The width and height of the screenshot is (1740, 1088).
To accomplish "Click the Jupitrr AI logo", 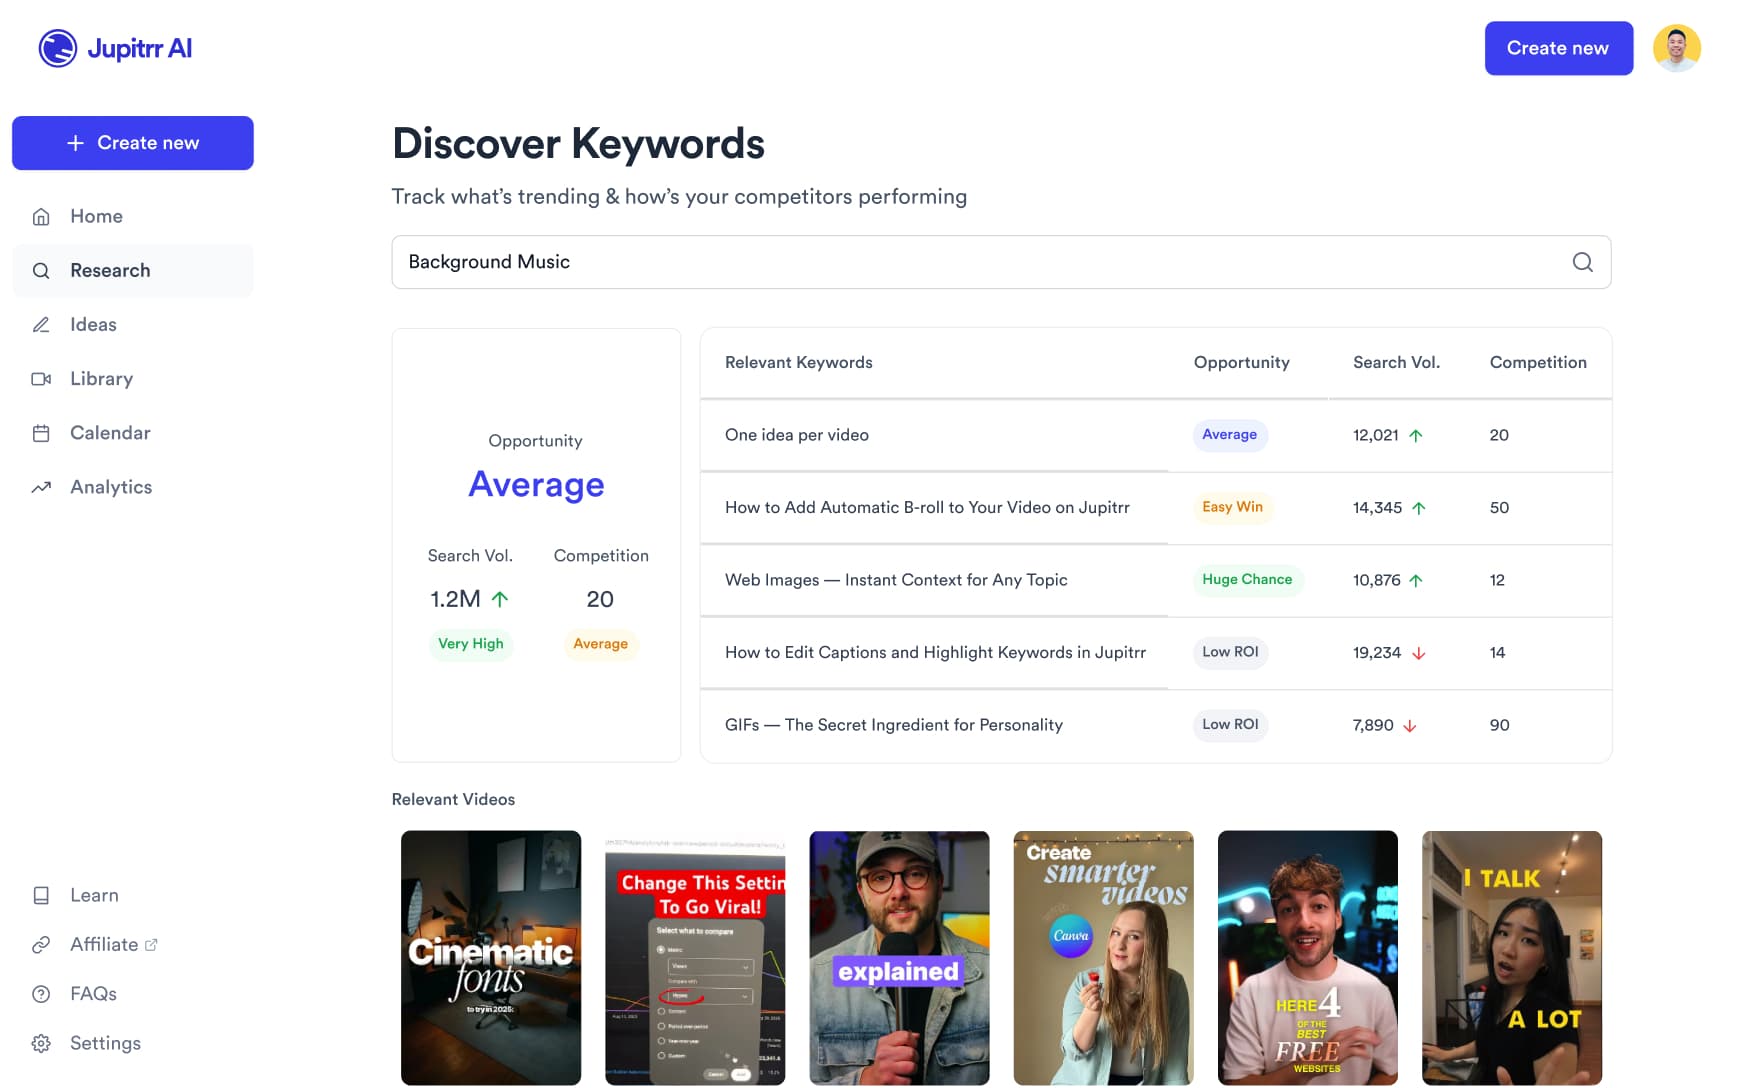I will 115,47.
